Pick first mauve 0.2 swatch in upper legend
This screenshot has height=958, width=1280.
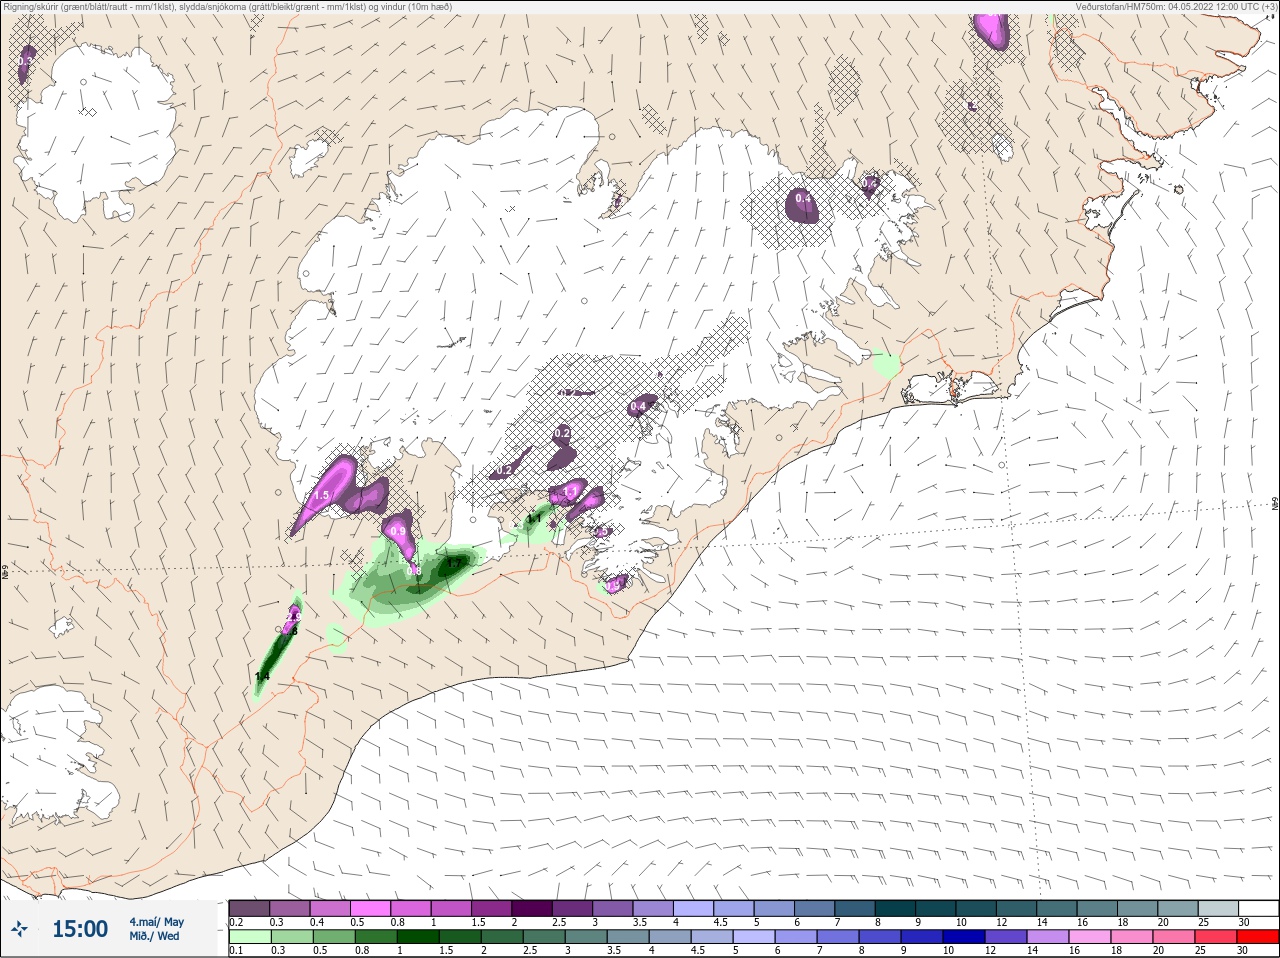click(249, 908)
